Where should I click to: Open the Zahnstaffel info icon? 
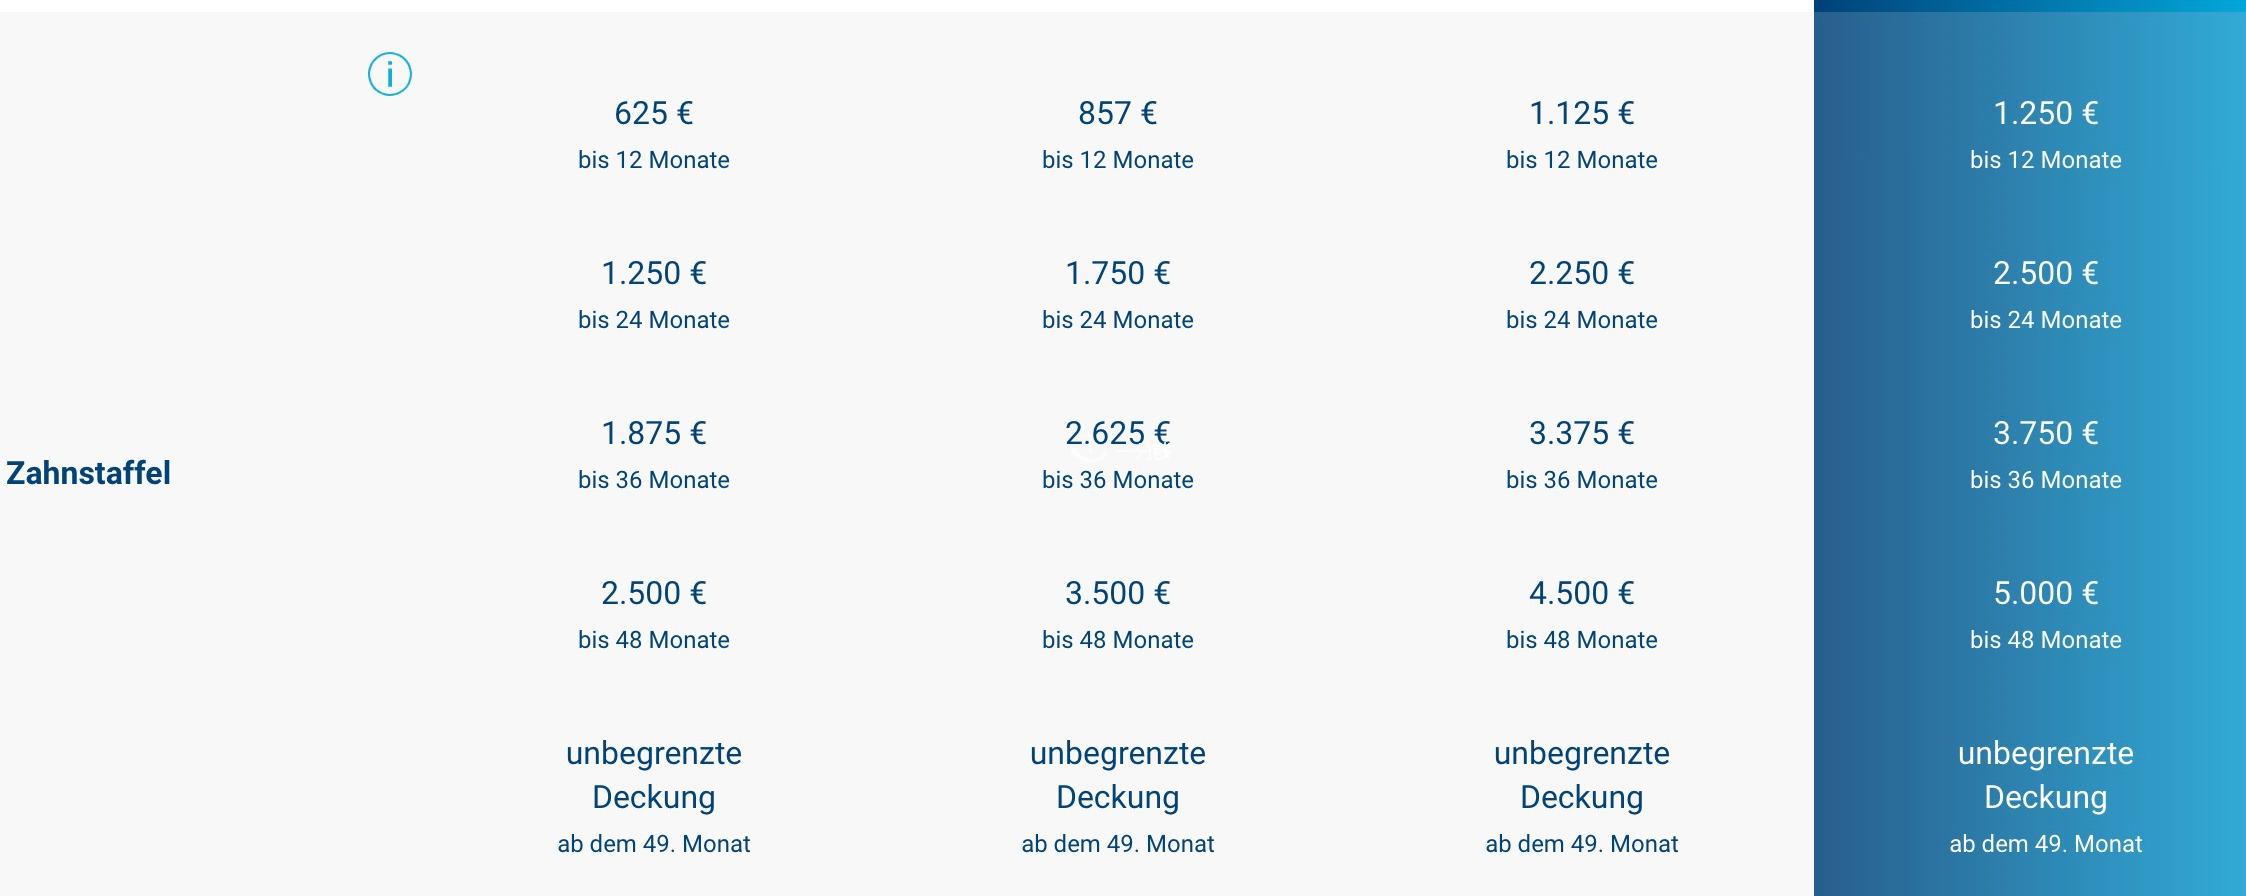click(x=390, y=74)
